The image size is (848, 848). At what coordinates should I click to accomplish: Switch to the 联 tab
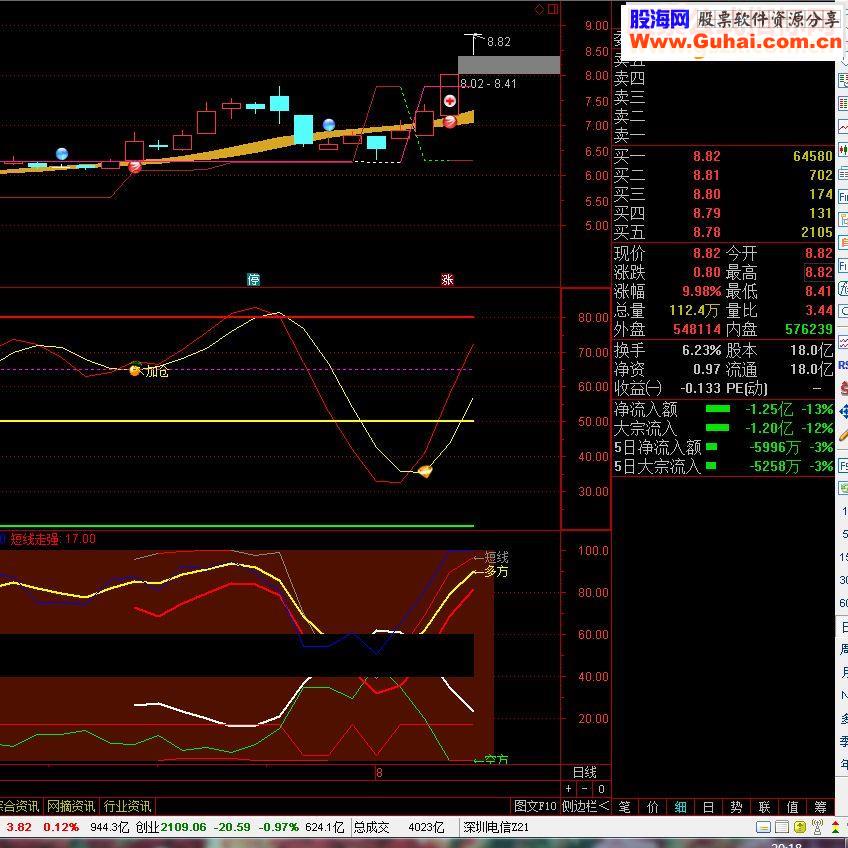pyautogui.click(x=764, y=807)
